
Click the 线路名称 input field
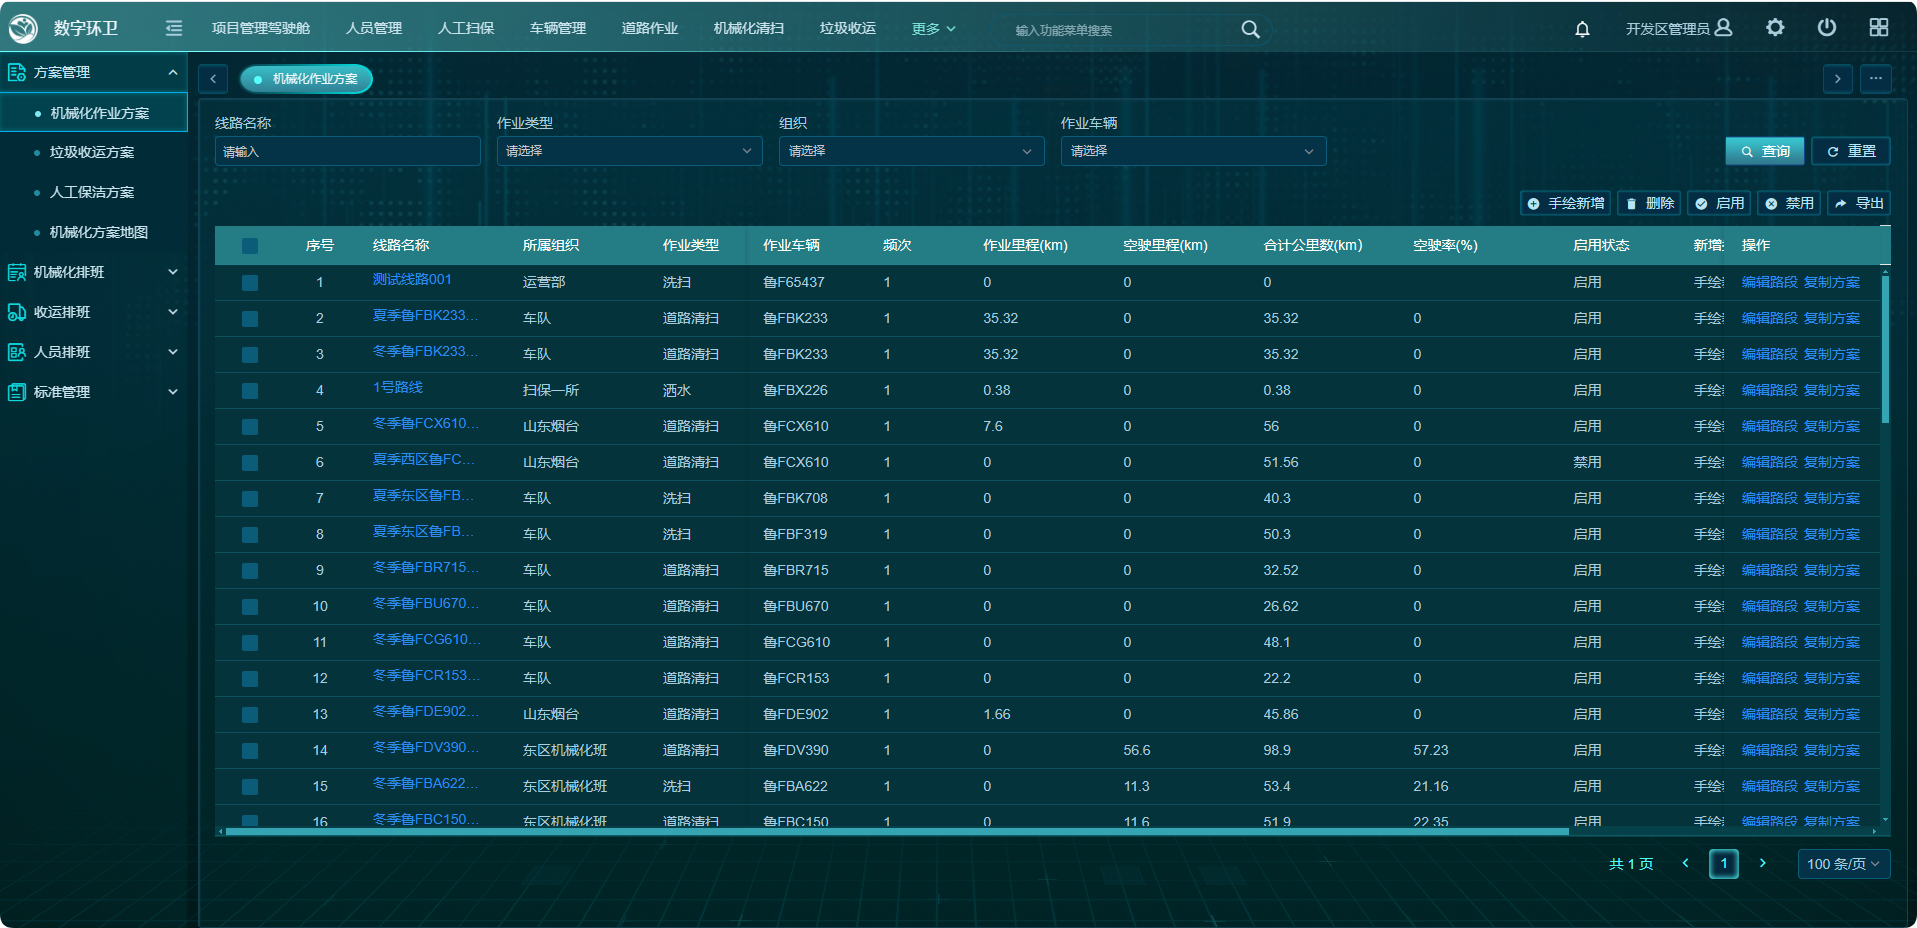pyautogui.click(x=347, y=152)
